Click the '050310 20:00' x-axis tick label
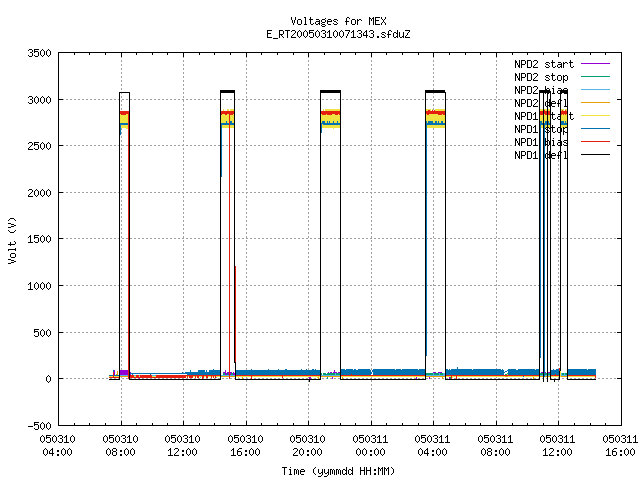The image size is (640, 480). [x=308, y=446]
